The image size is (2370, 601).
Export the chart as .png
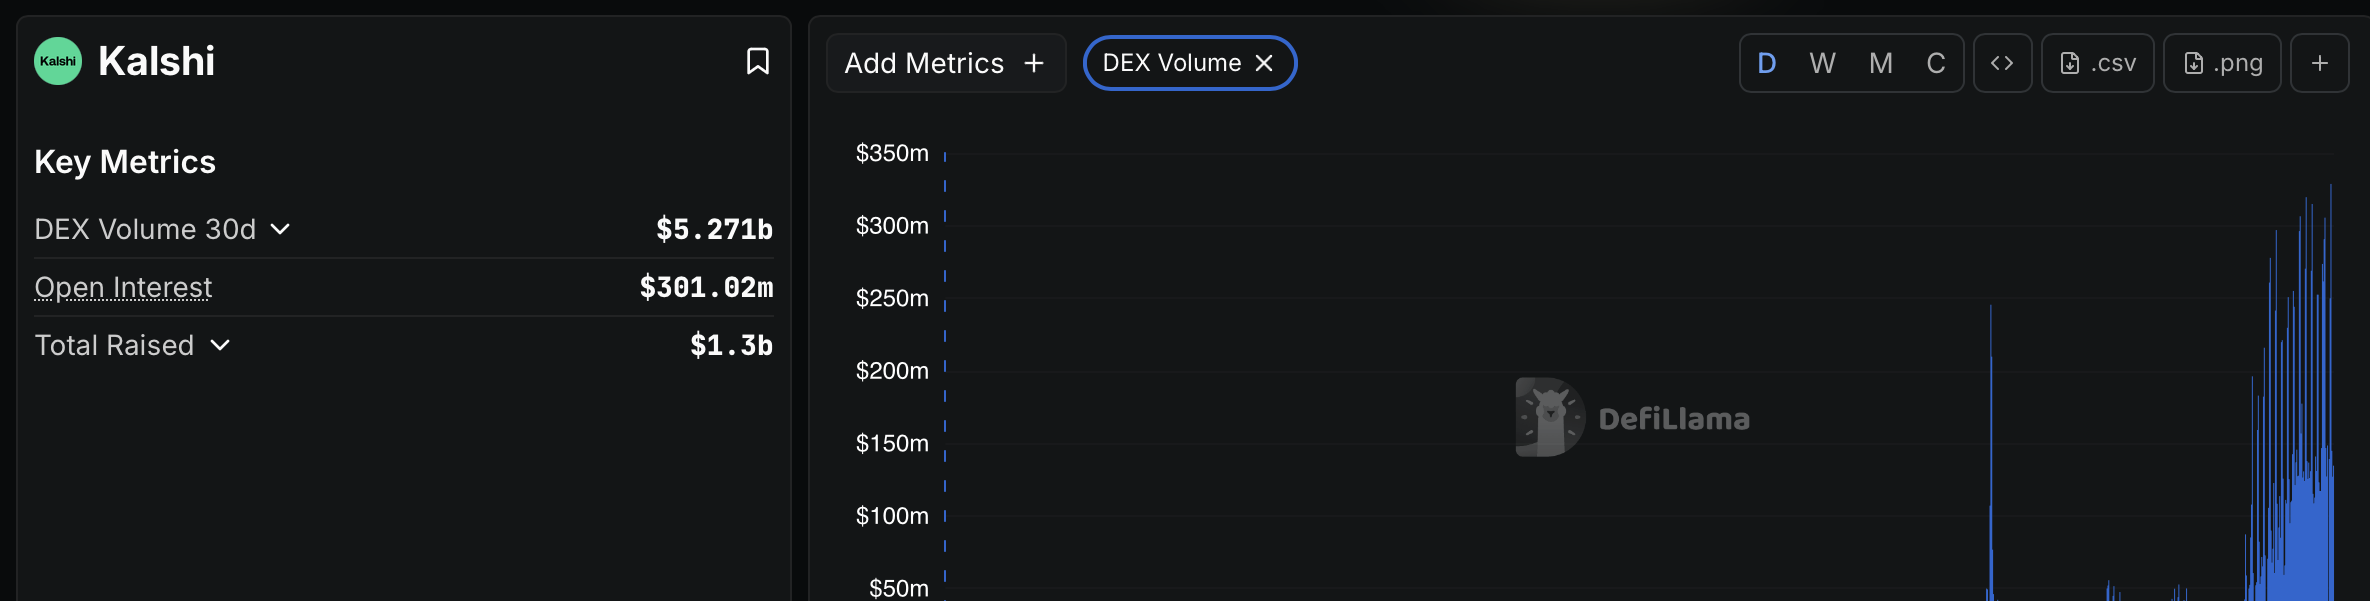click(2222, 62)
